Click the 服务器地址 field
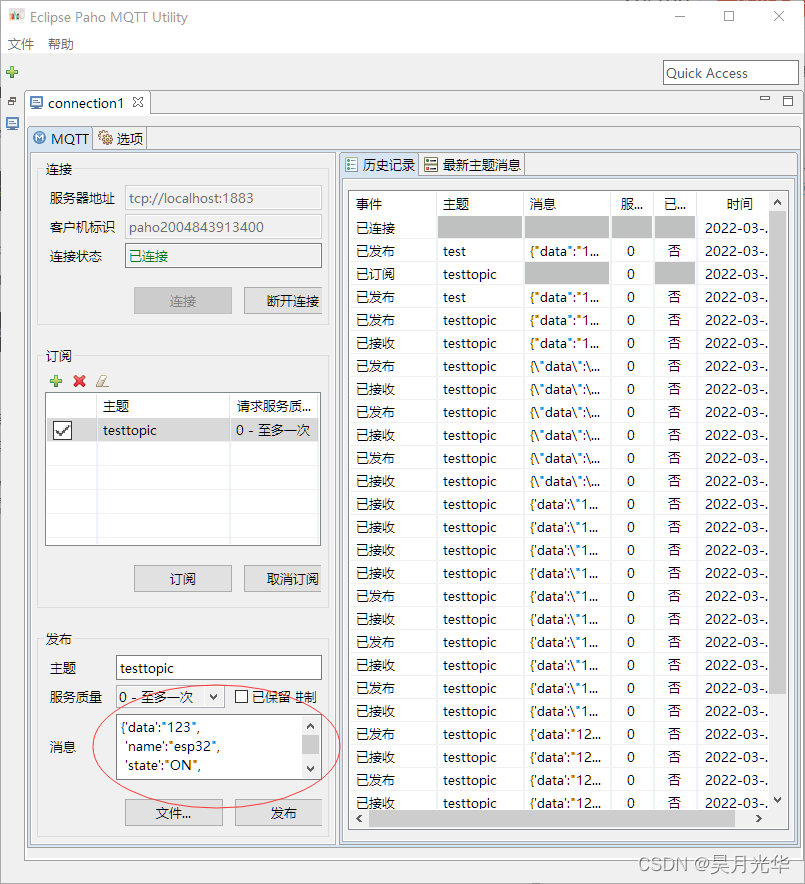This screenshot has width=805, height=884. click(223, 198)
